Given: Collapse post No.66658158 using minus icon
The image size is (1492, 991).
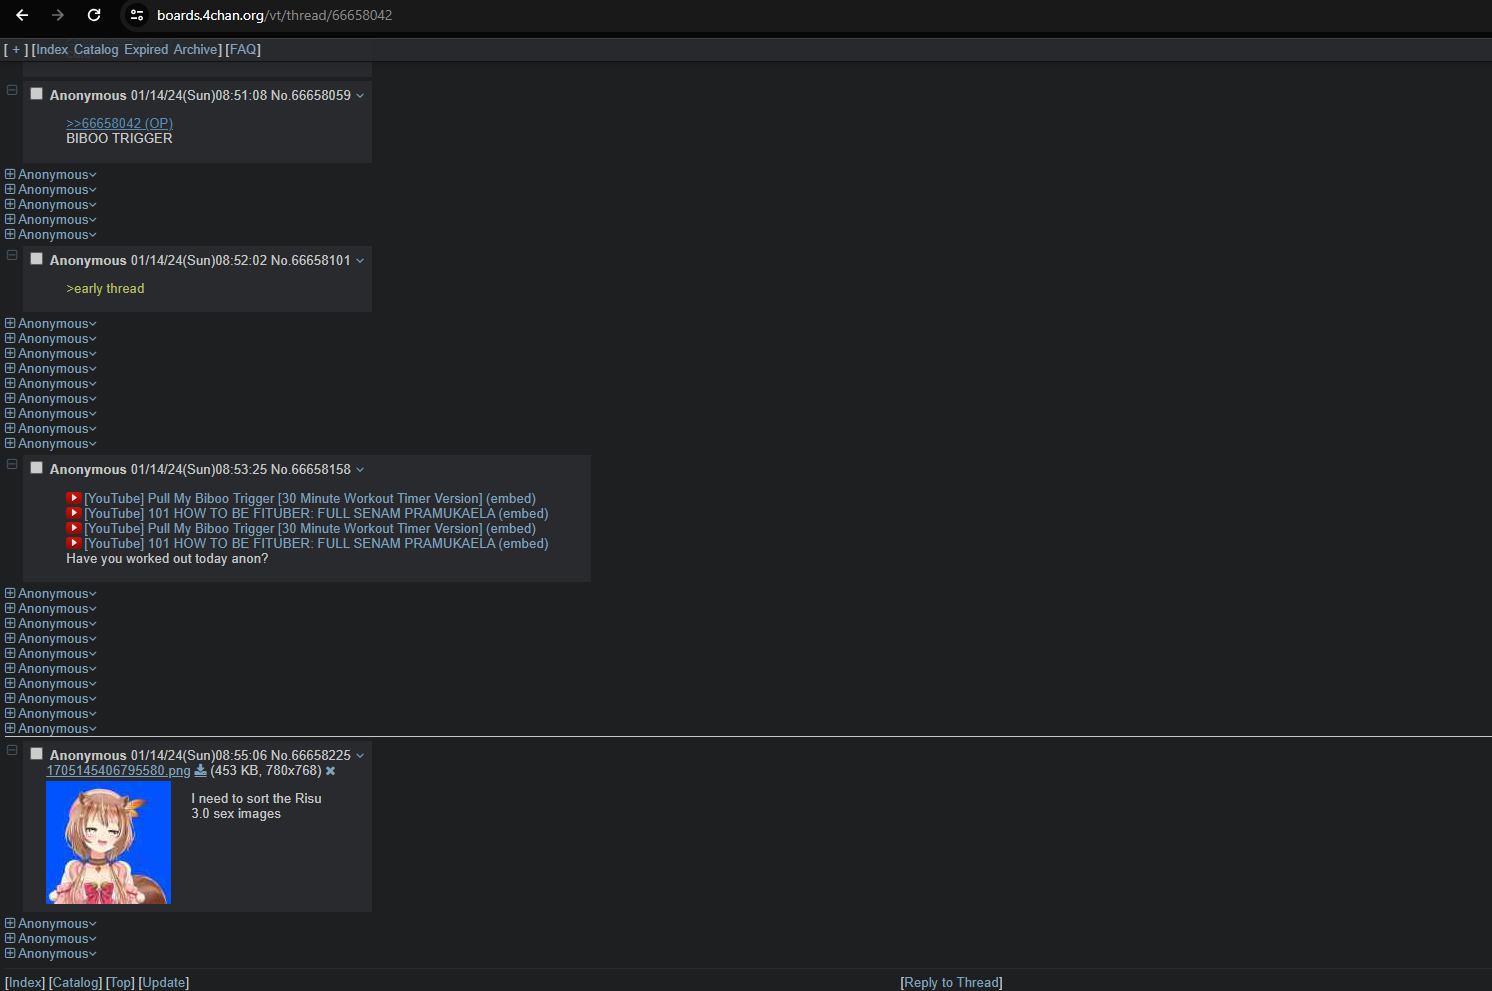Looking at the screenshot, I should (x=12, y=464).
